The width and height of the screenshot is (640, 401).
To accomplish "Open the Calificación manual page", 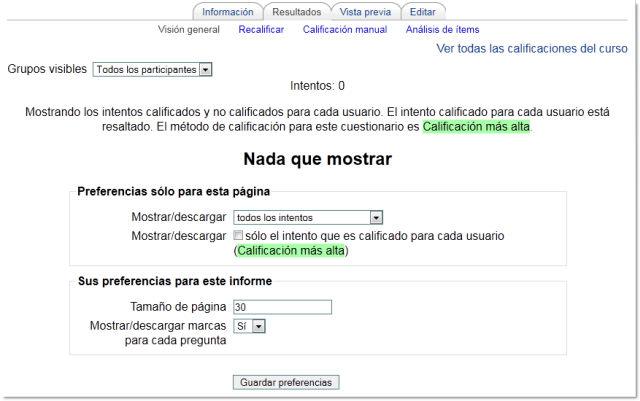I will pyautogui.click(x=344, y=30).
